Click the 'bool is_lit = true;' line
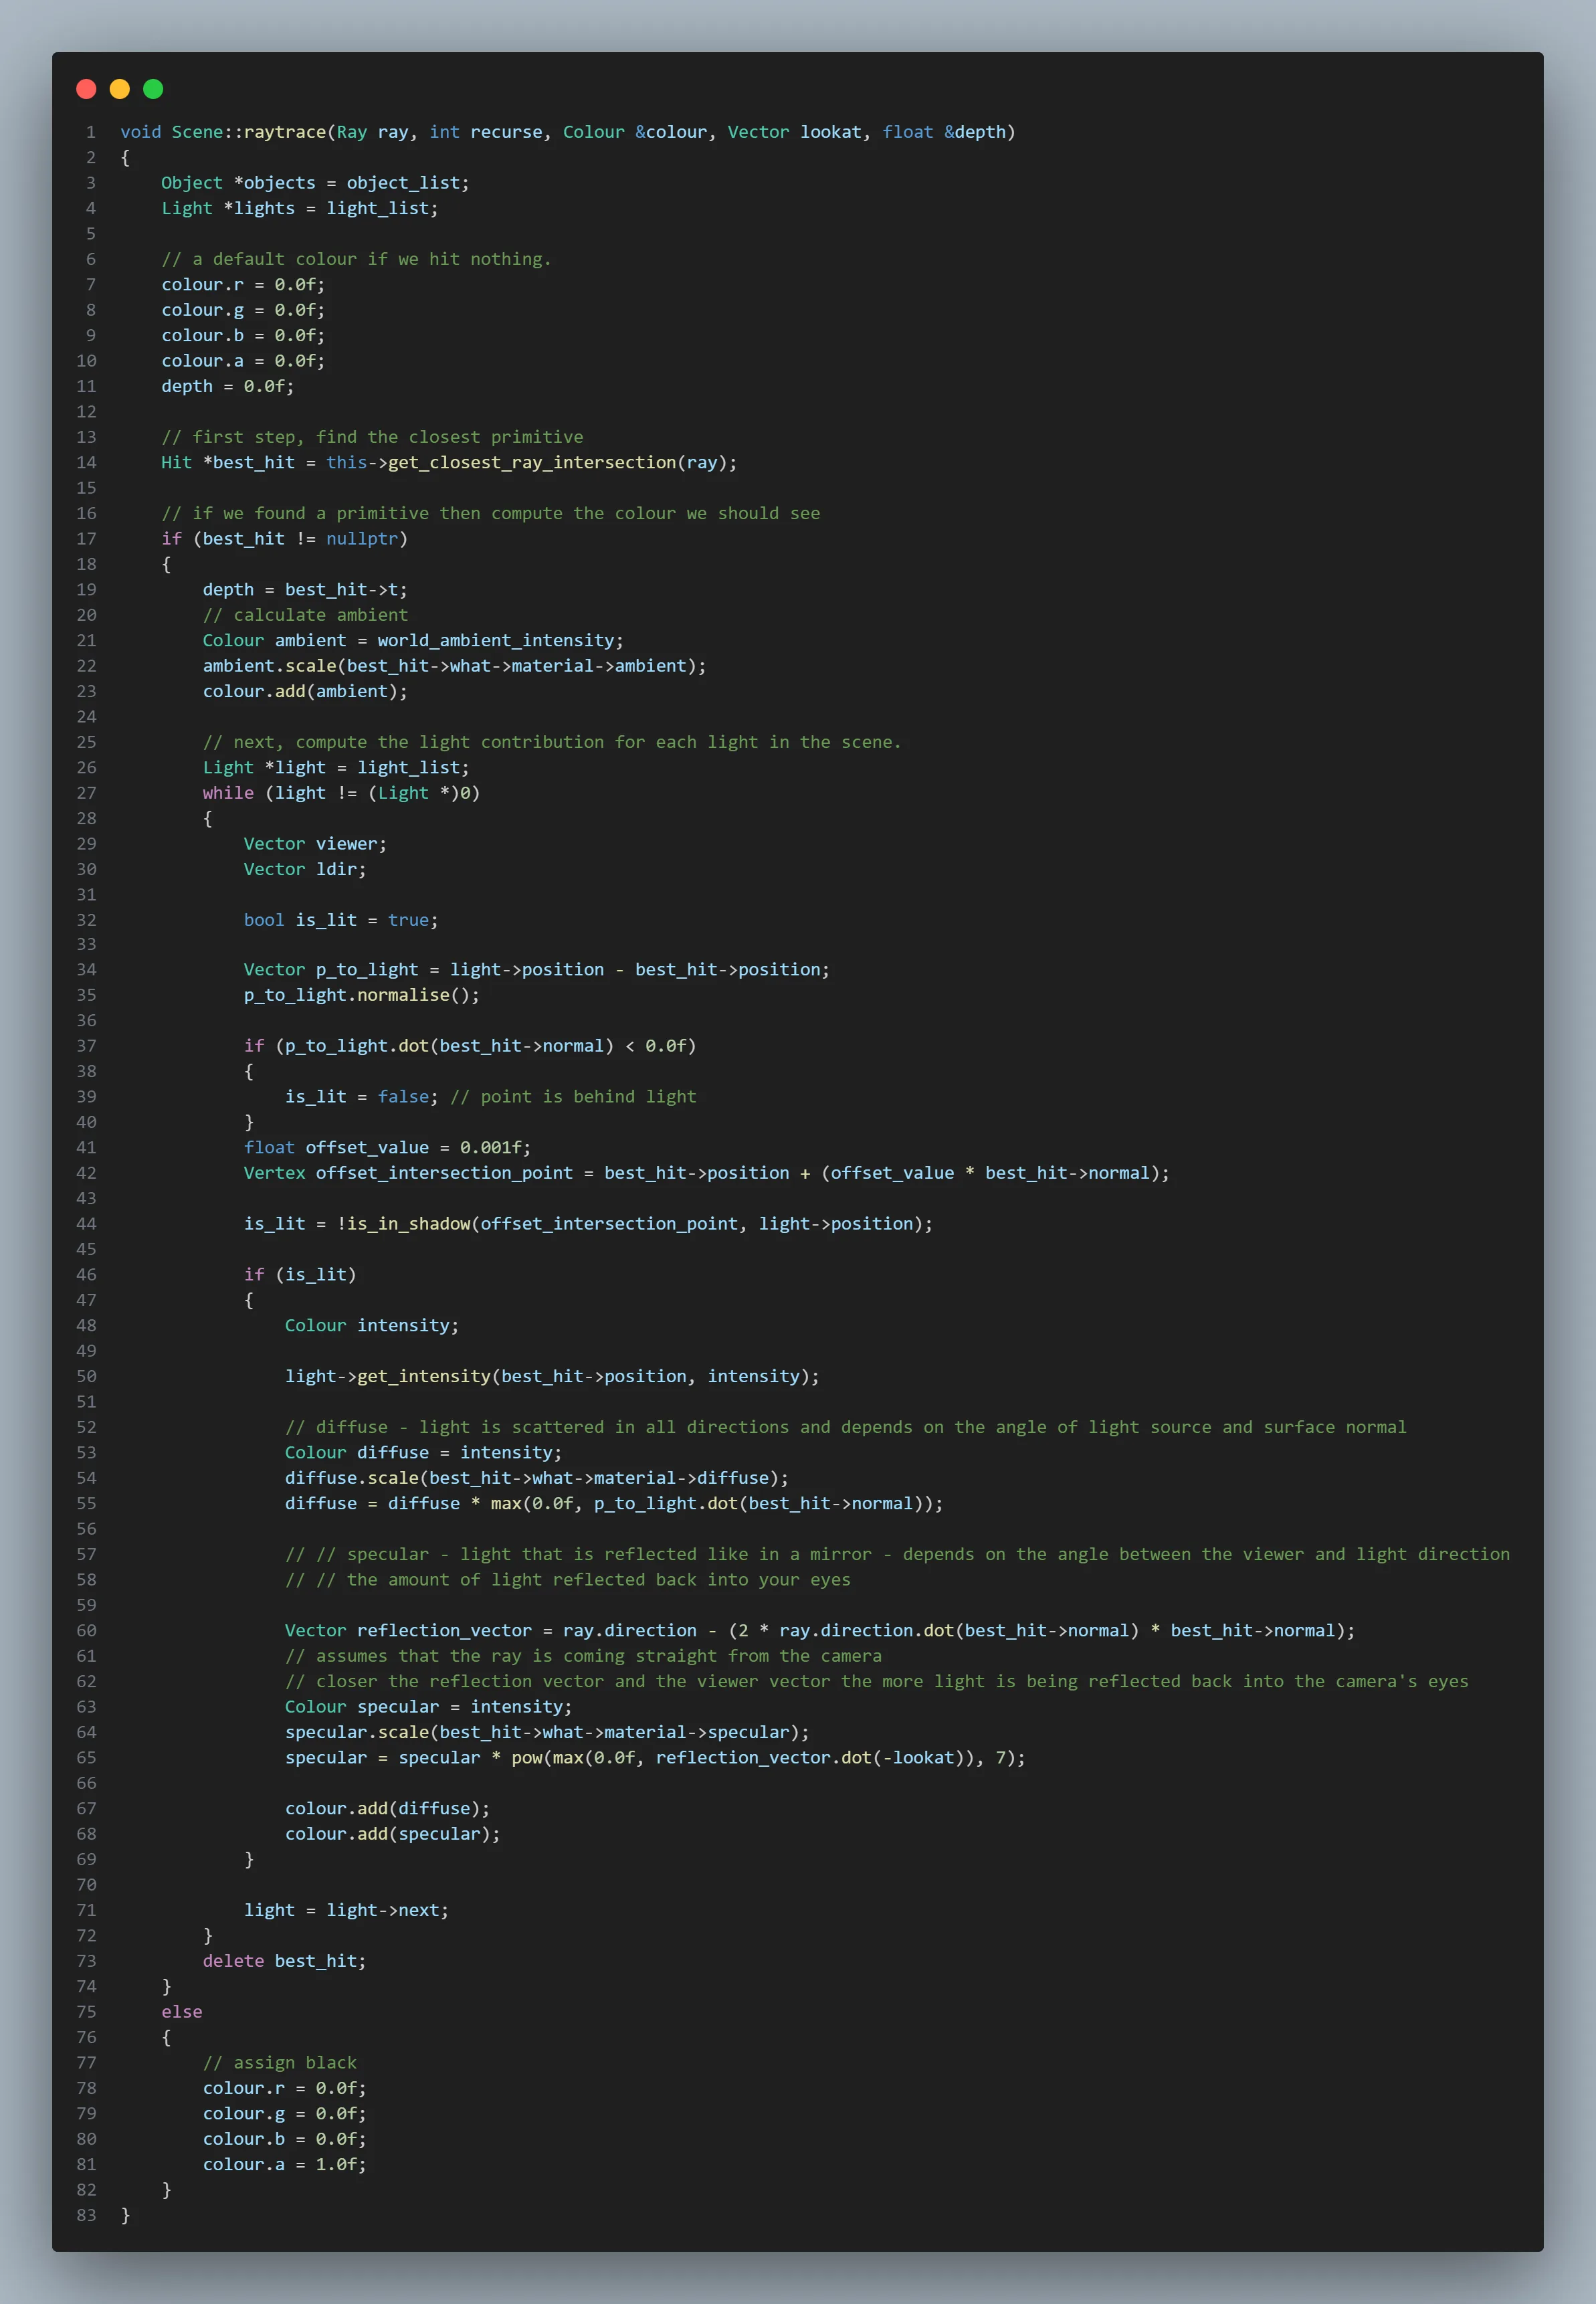The image size is (1596, 2304). (x=341, y=920)
